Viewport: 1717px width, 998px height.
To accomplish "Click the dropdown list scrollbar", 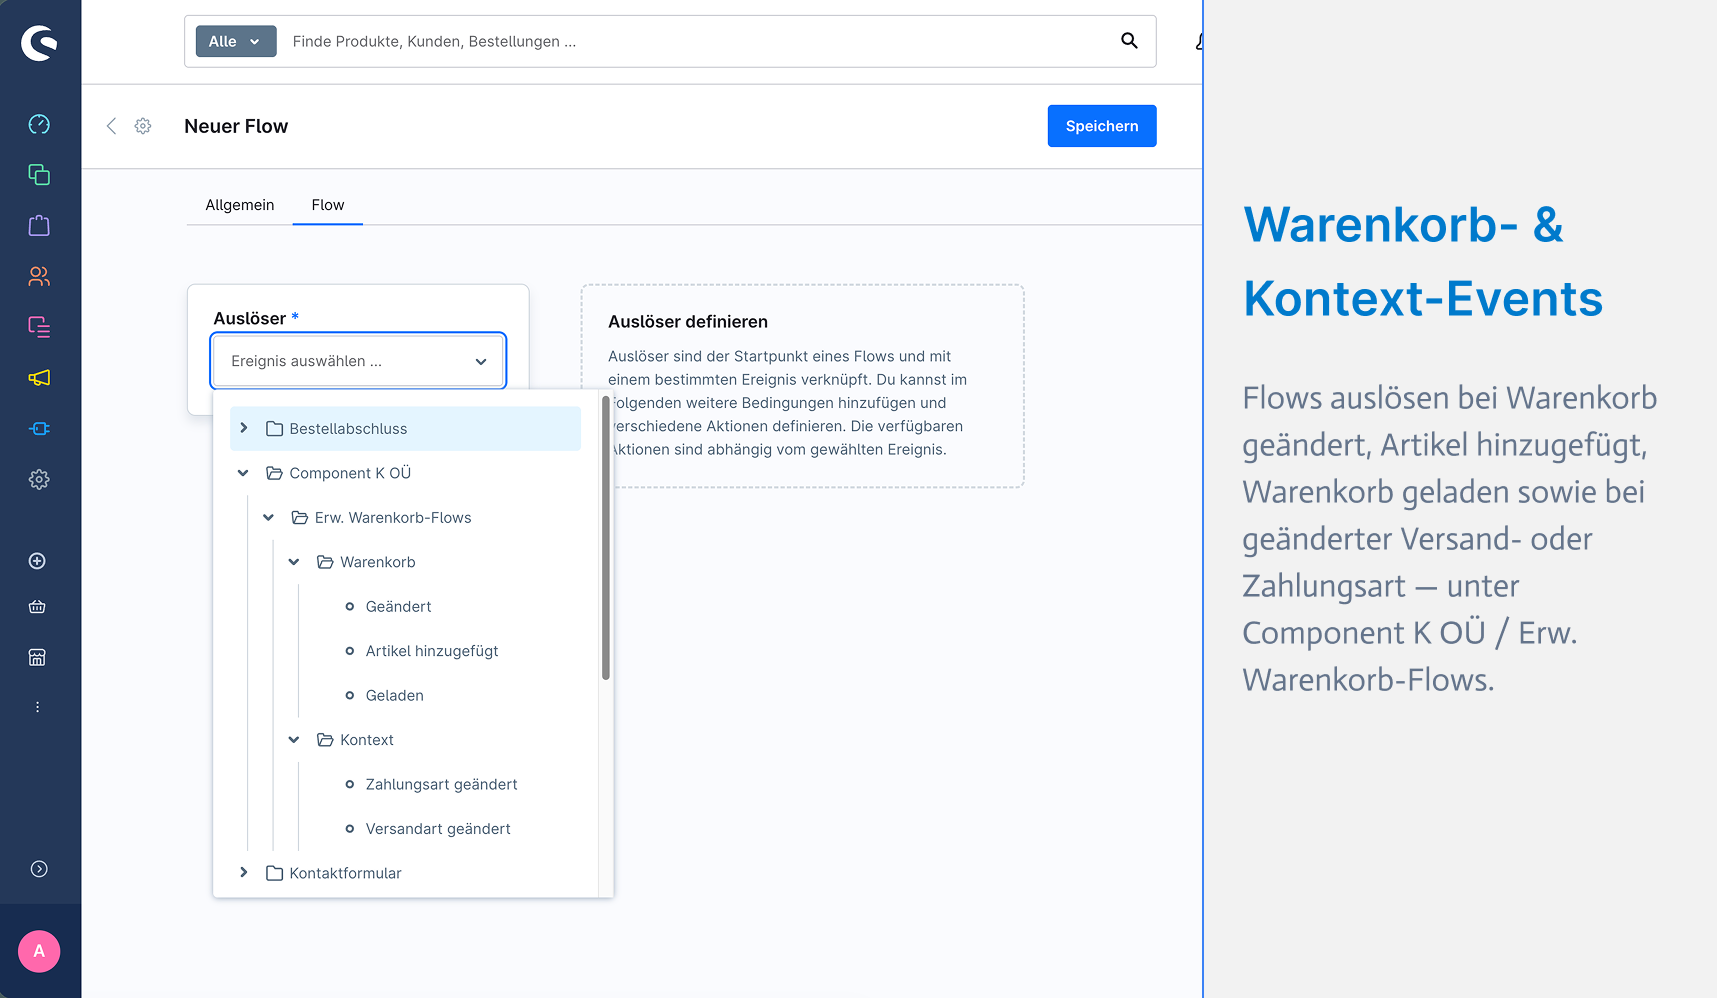I will click(x=606, y=538).
